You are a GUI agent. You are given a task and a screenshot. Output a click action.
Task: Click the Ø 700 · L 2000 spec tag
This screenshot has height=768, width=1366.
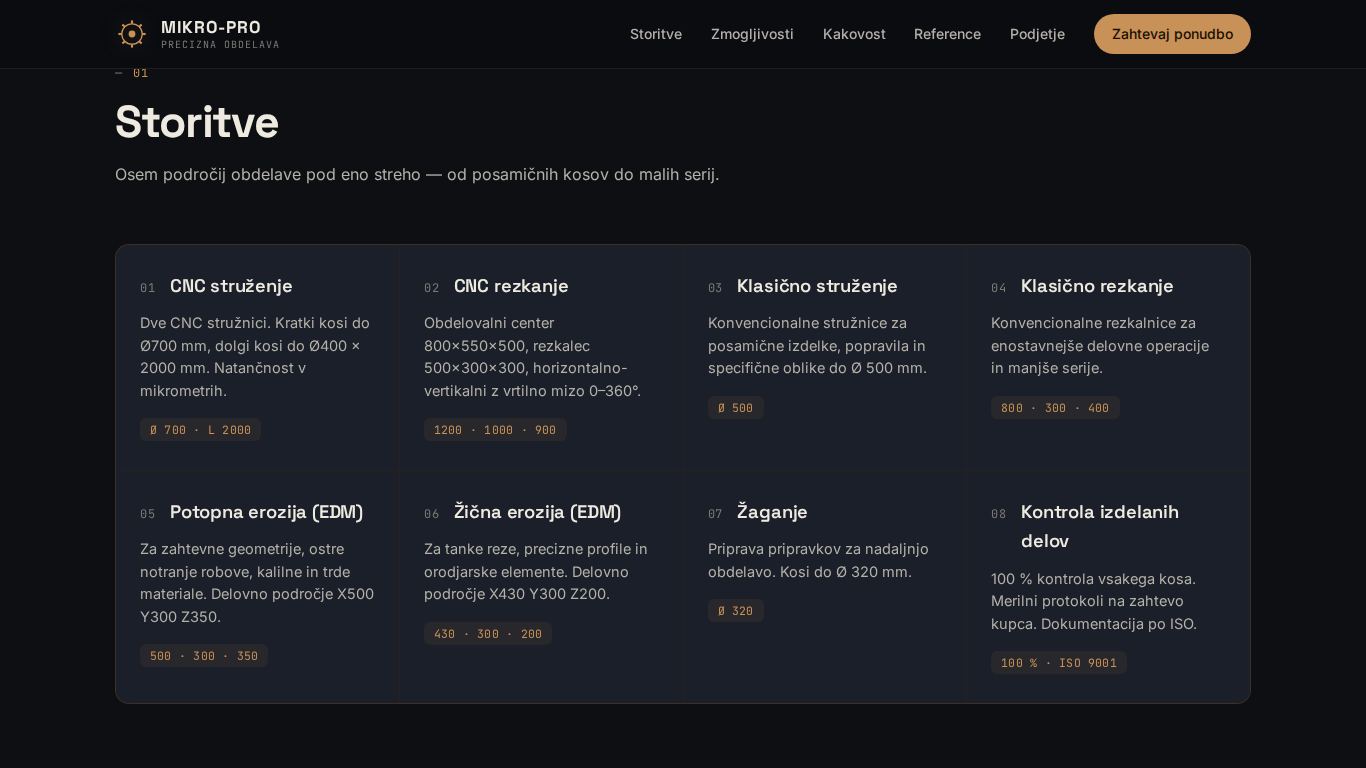[x=200, y=430]
